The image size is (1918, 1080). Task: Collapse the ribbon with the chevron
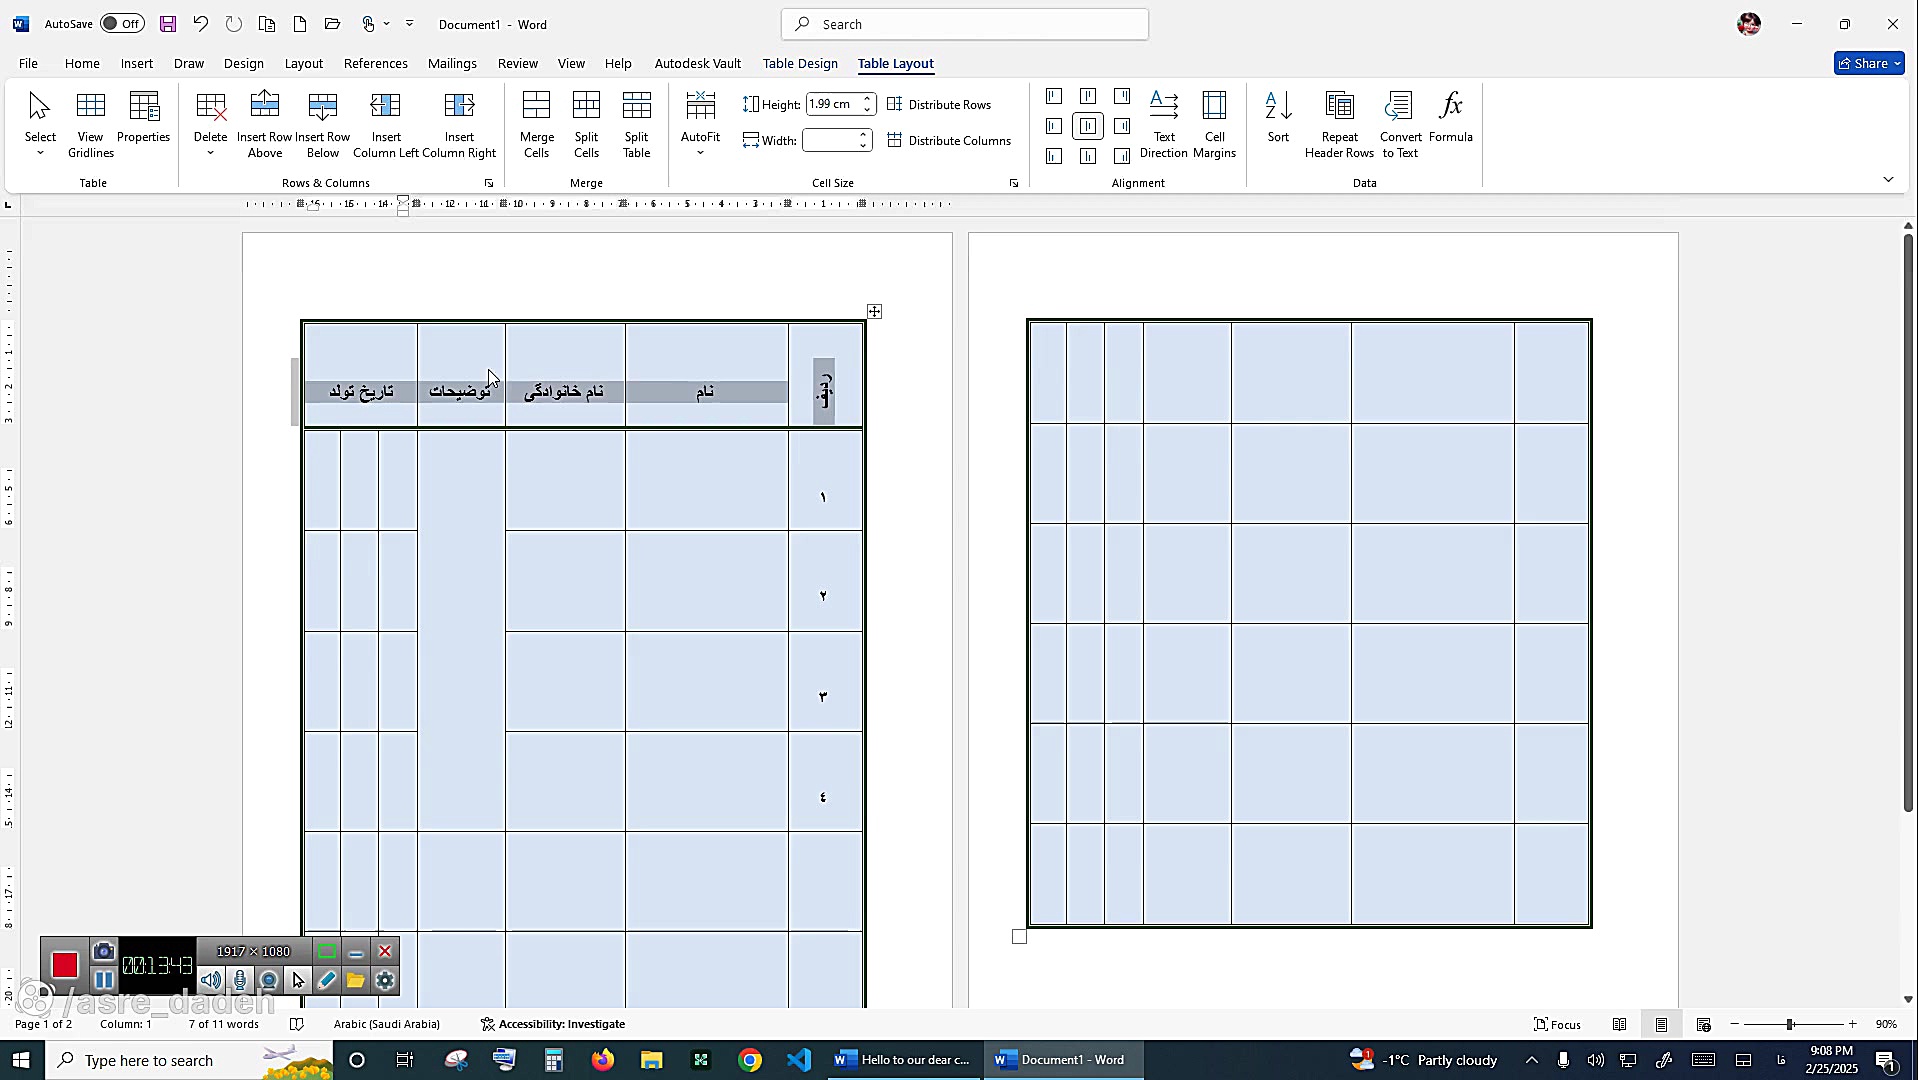pyautogui.click(x=1888, y=179)
